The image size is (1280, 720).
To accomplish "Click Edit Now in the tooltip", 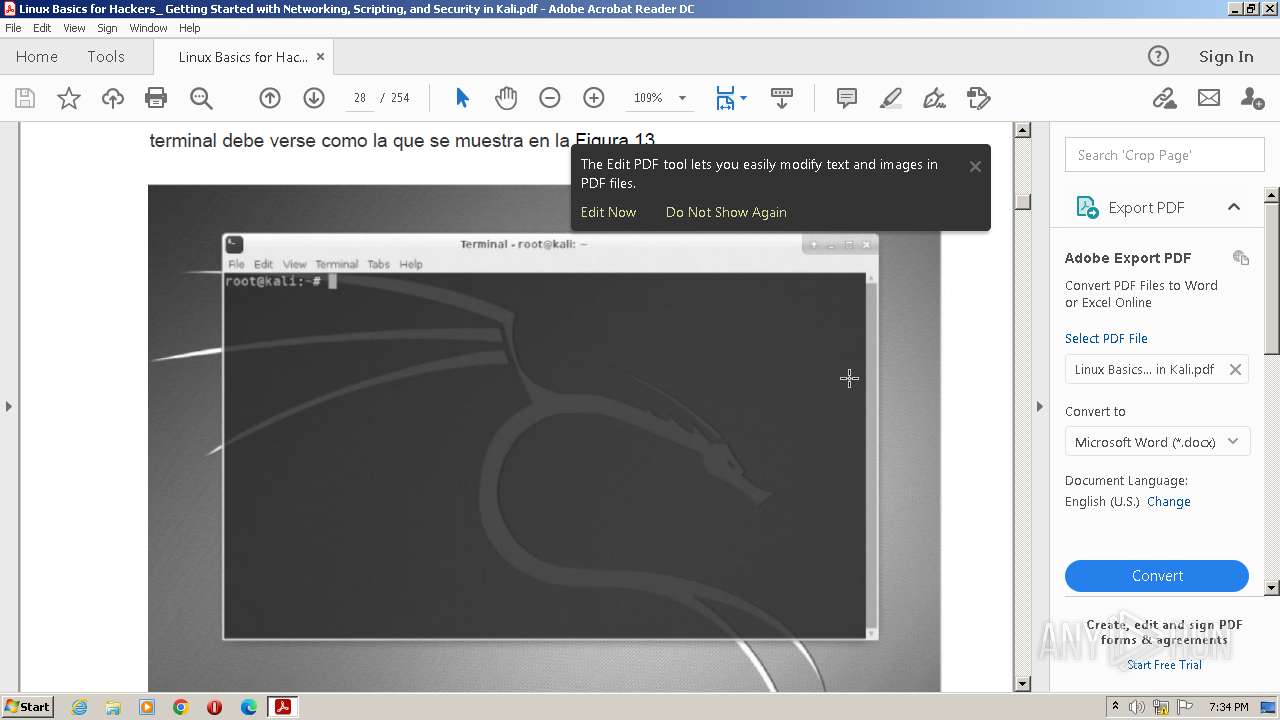I will coord(608,212).
